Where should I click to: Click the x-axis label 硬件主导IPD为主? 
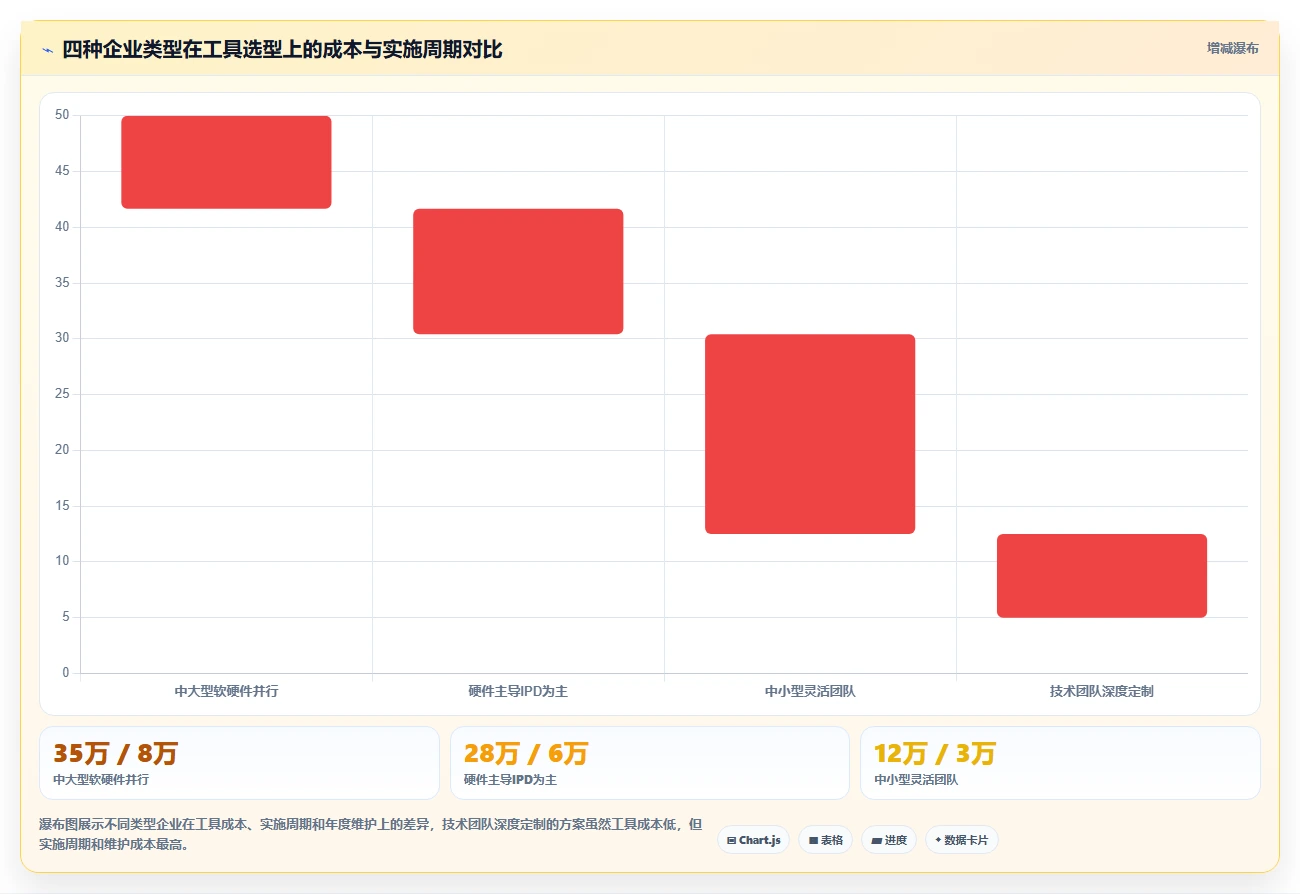(518, 691)
